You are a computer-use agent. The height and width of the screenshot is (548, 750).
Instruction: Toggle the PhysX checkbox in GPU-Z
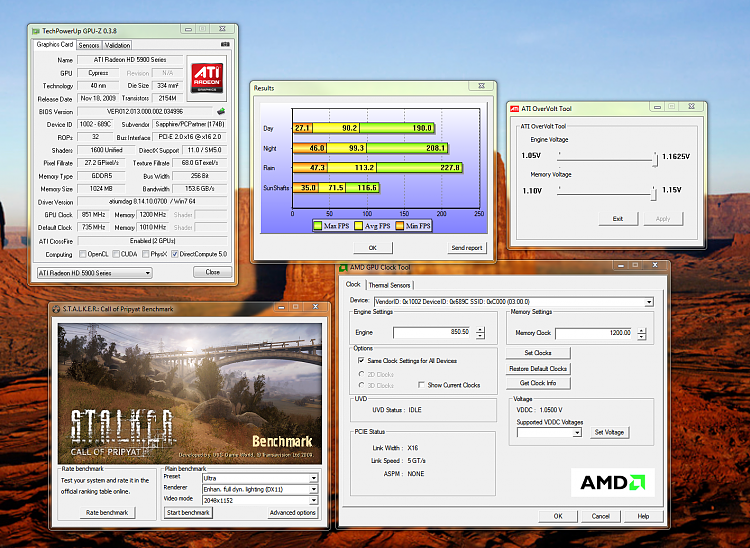pyautogui.click(x=145, y=254)
